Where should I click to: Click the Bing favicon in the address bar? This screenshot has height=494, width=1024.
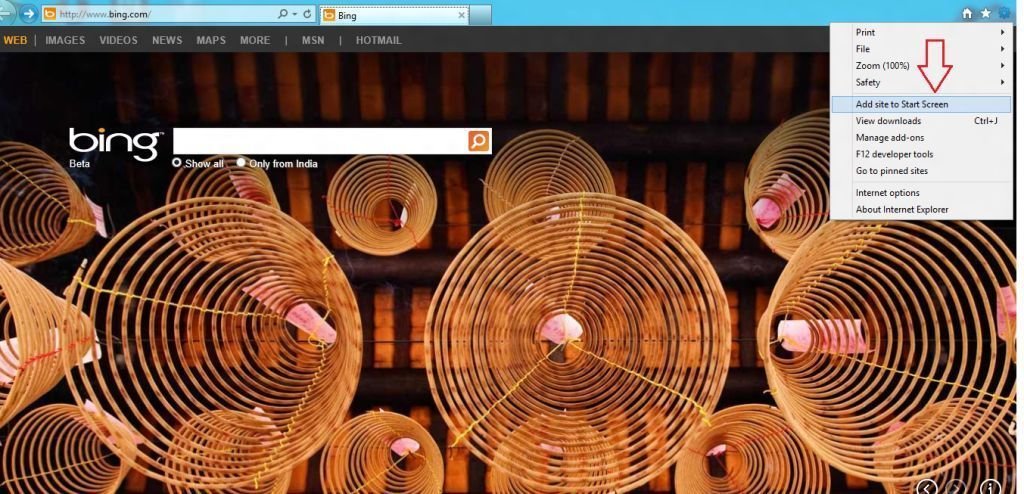tap(48, 14)
